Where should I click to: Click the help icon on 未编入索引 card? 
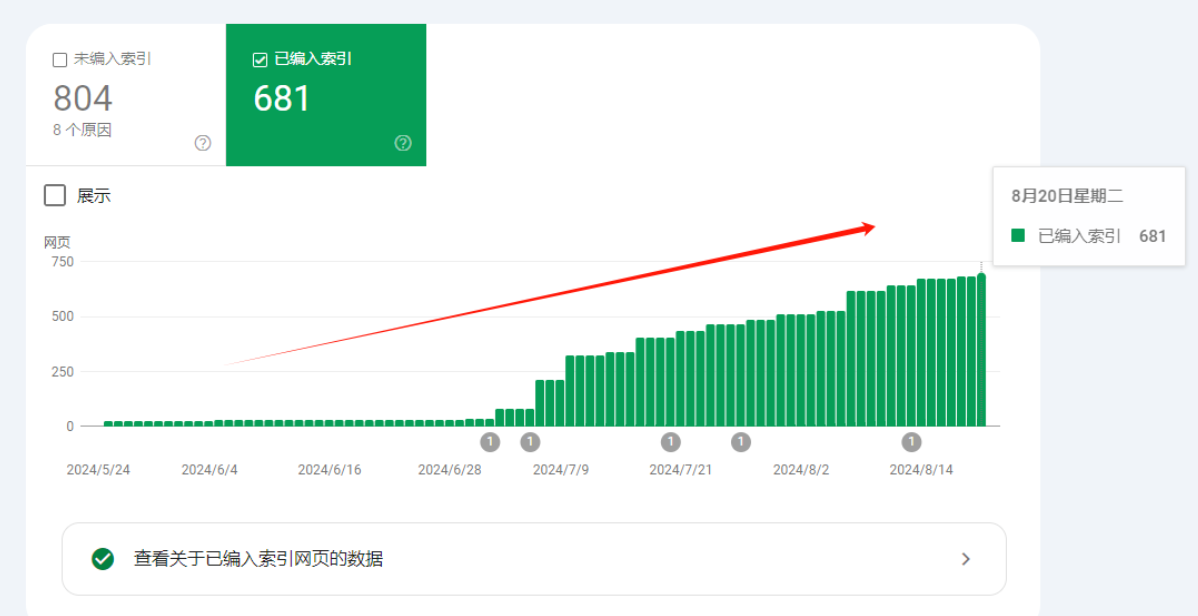tap(203, 143)
